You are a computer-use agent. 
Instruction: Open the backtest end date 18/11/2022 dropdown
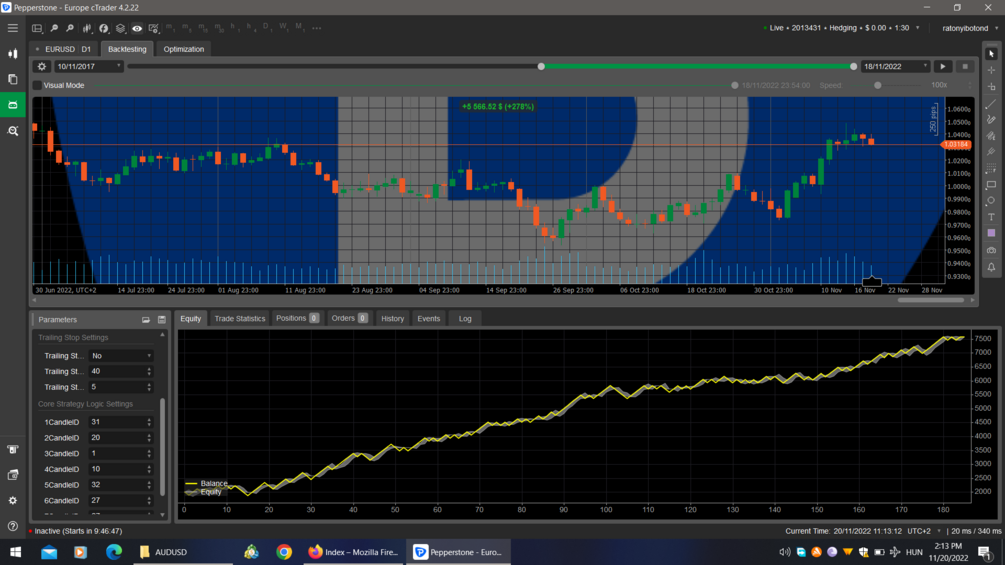click(895, 67)
